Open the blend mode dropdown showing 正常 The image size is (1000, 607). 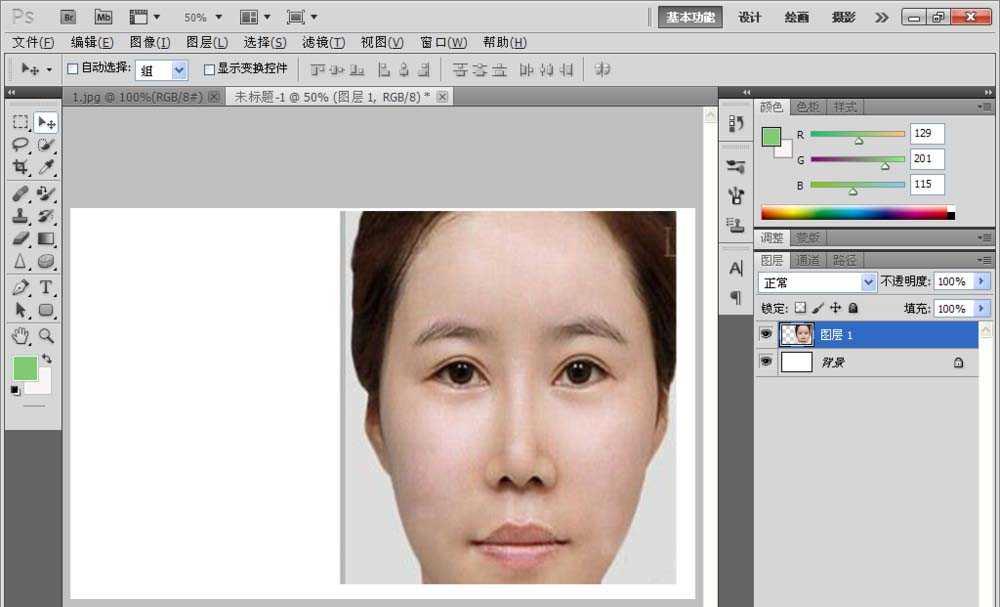(x=815, y=282)
